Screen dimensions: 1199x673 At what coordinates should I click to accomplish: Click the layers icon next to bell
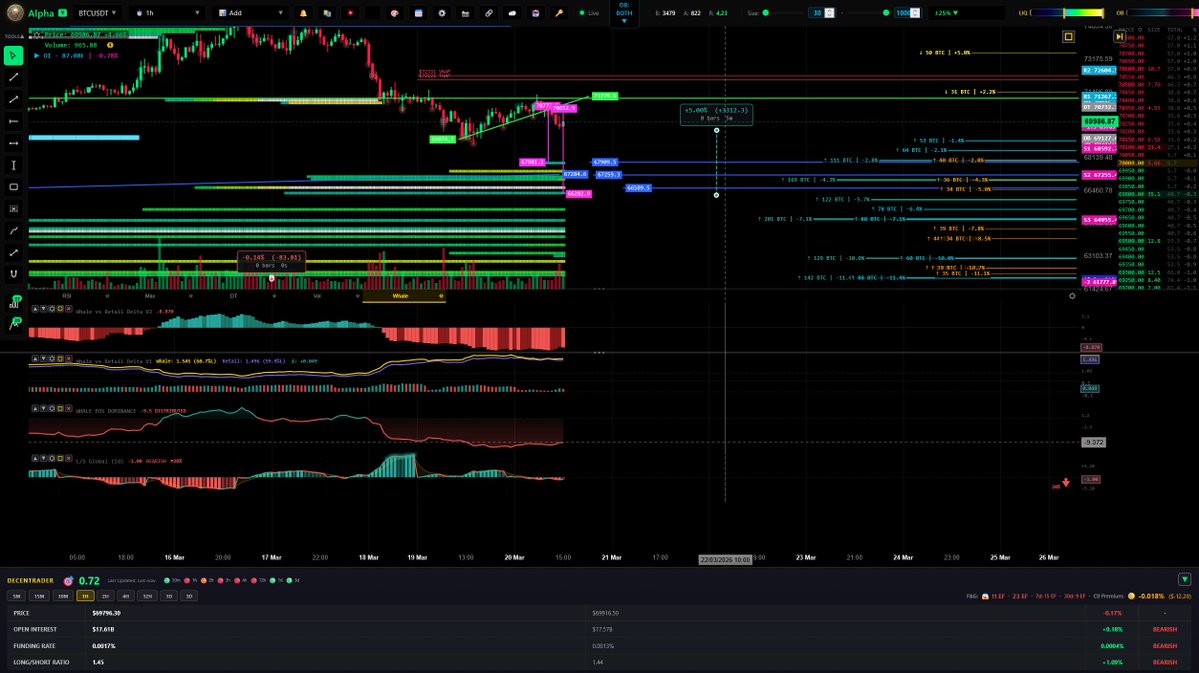(327, 13)
